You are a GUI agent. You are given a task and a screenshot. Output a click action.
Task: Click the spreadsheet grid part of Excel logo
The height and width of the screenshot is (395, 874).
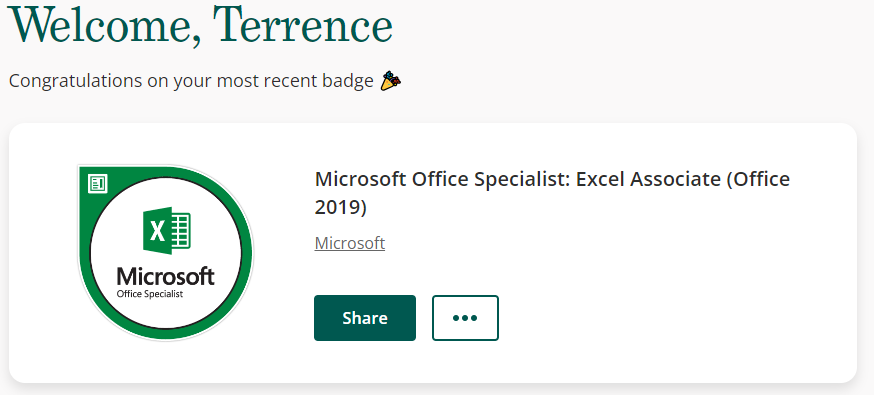point(181,231)
